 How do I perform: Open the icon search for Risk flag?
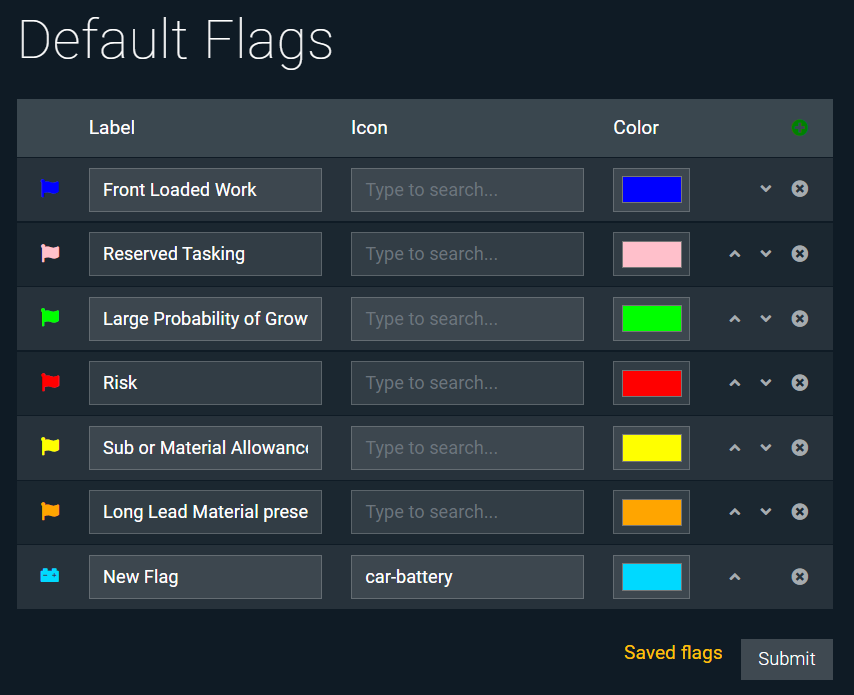tap(467, 383)
